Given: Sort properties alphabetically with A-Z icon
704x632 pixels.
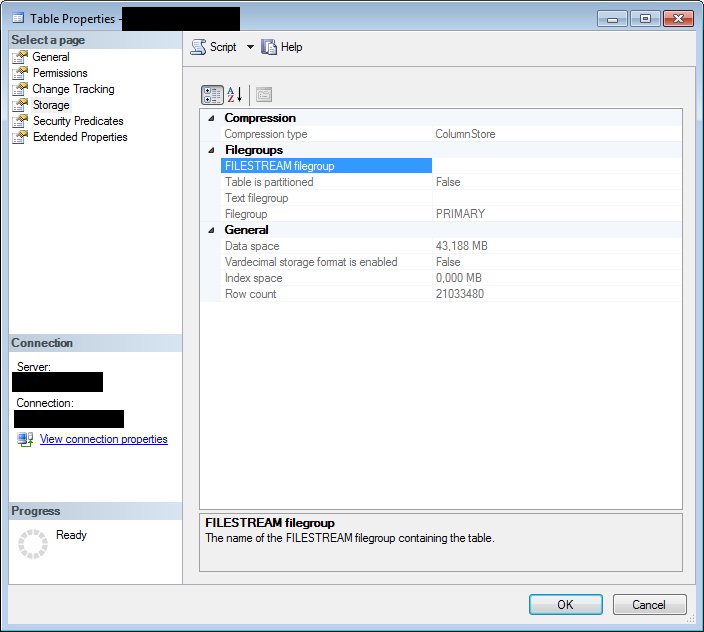Looking at the screenshot, I should [234, 95].
